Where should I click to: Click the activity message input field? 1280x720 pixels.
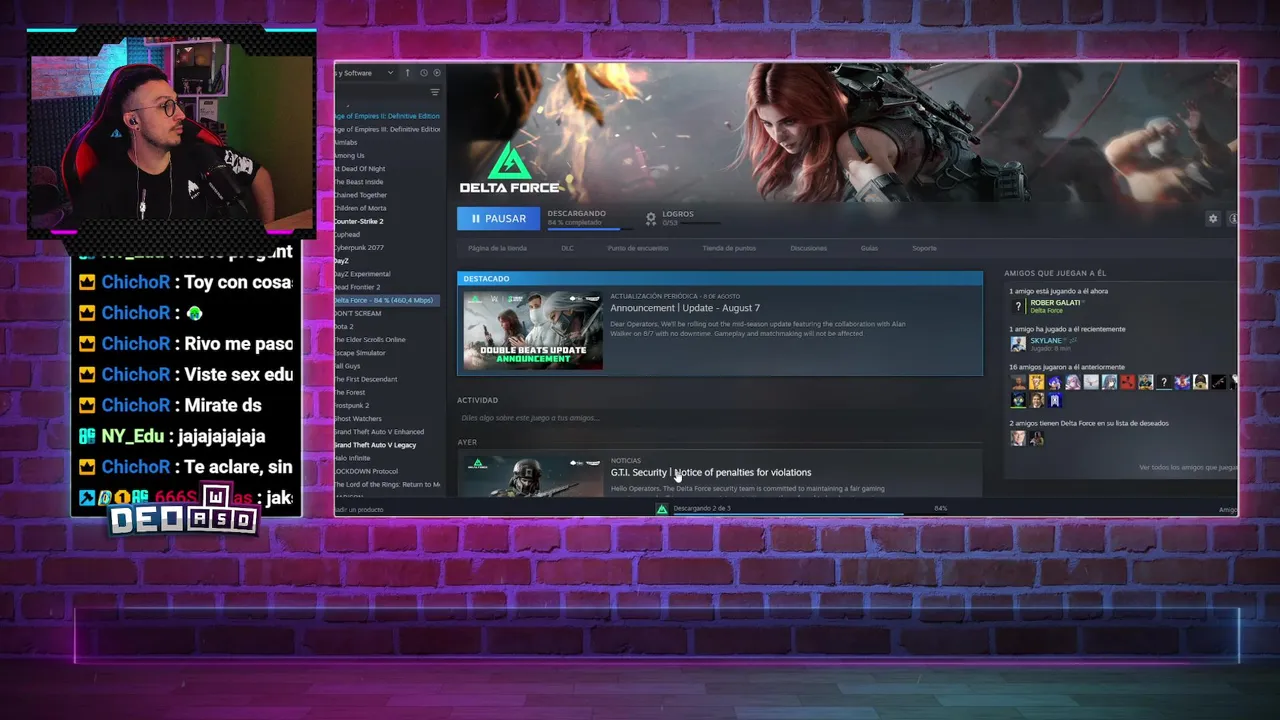point(718,418)
